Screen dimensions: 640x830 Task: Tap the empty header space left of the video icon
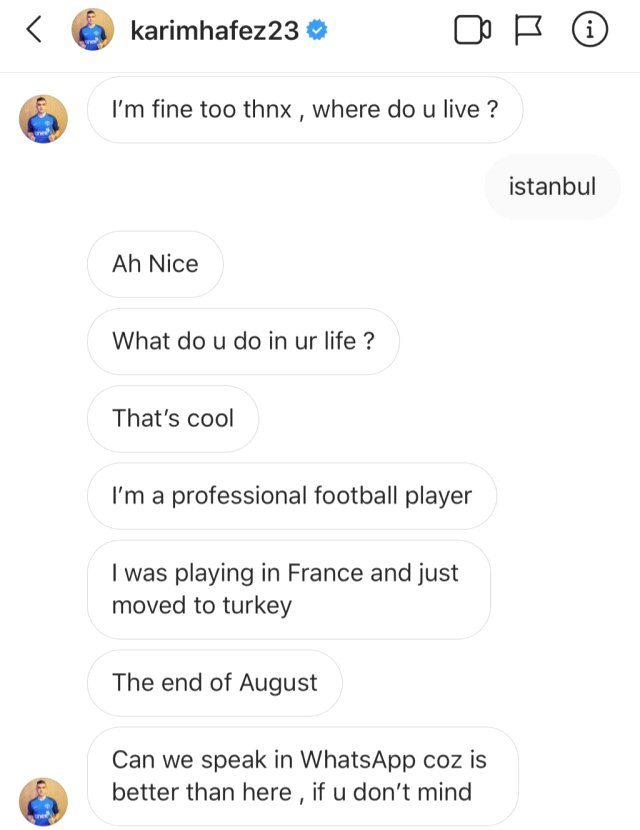390,31
